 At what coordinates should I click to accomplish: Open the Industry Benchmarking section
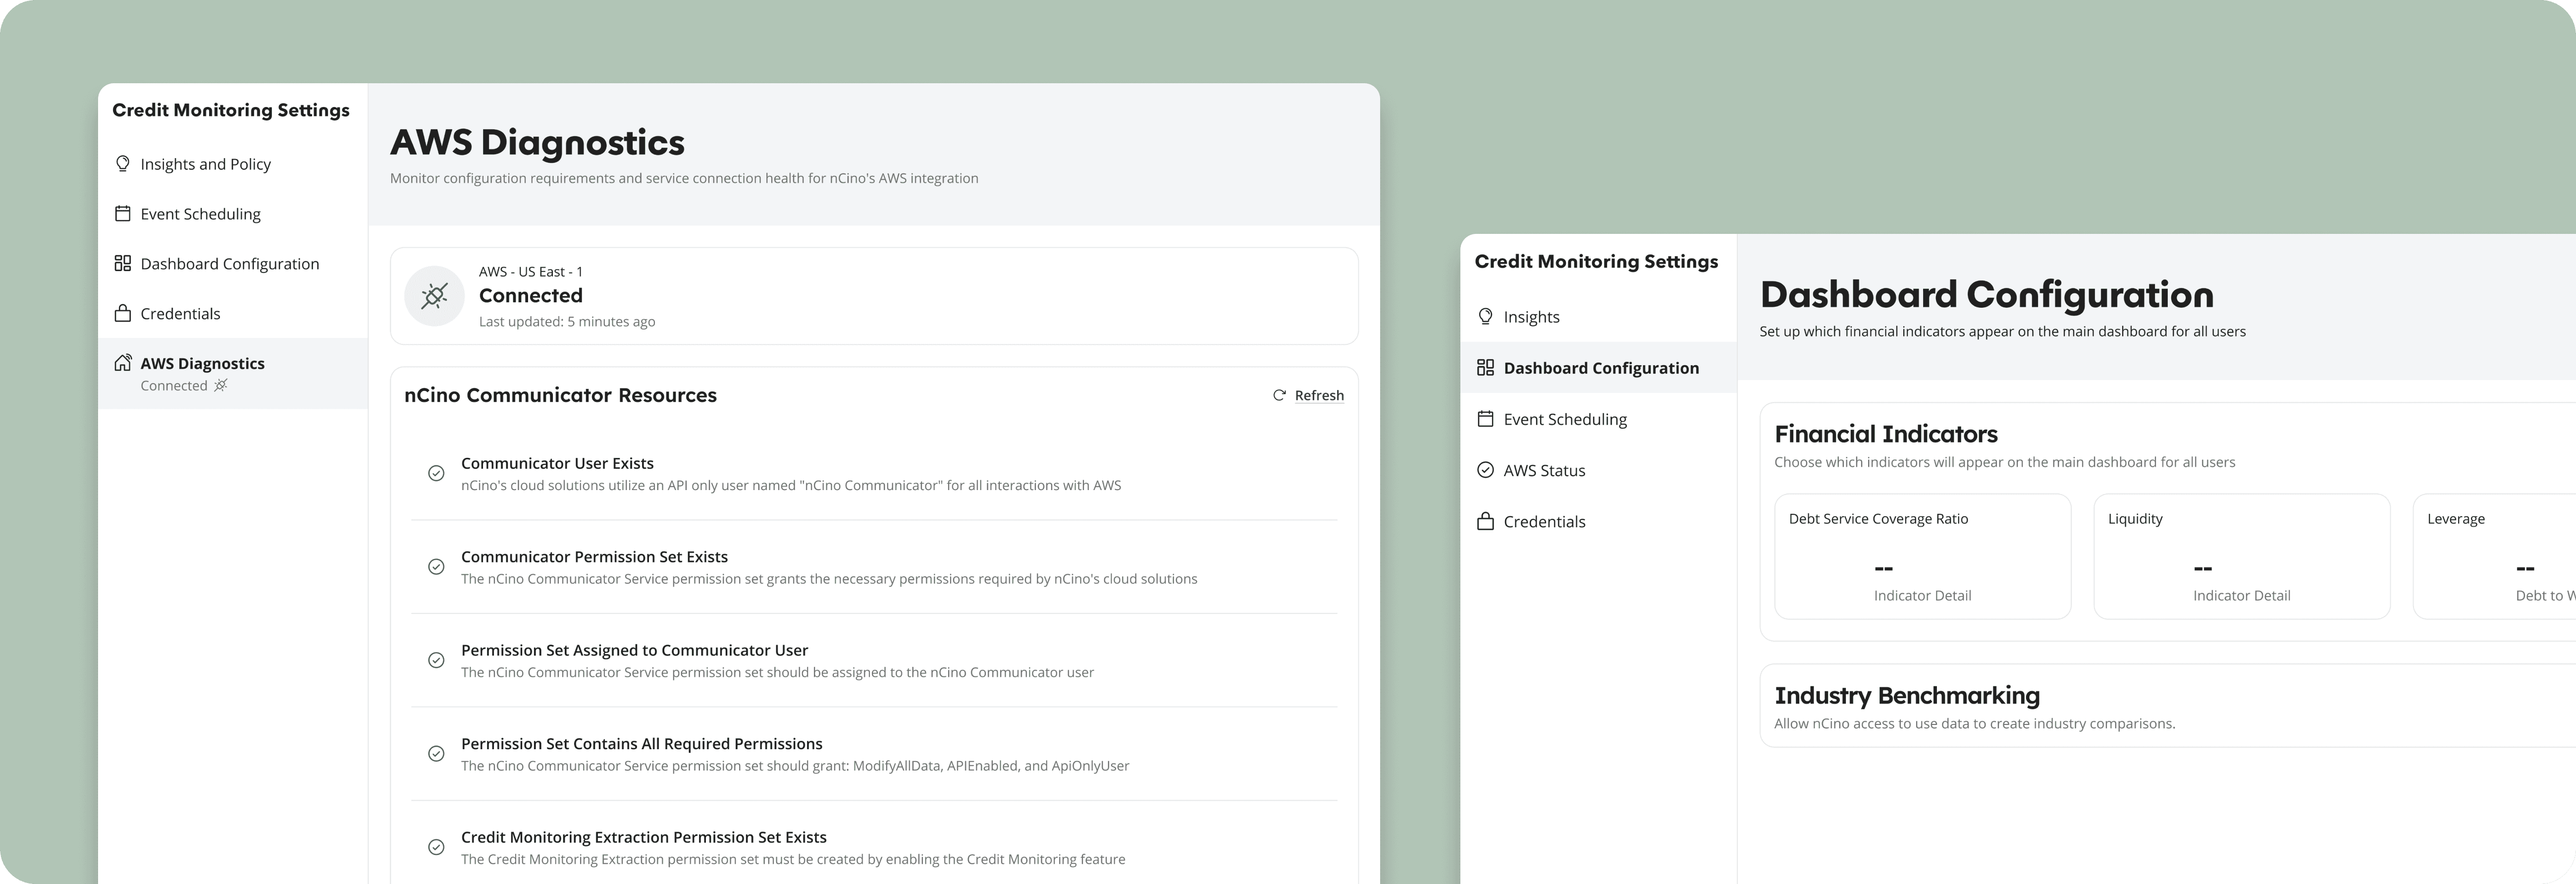pyautogui.click(x=1906, y=696)
